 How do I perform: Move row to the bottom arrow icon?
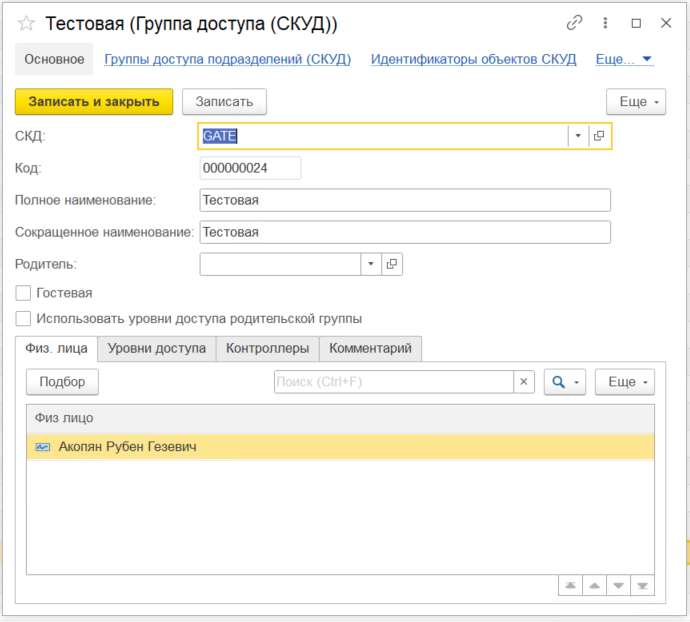[x=643, y=586]
